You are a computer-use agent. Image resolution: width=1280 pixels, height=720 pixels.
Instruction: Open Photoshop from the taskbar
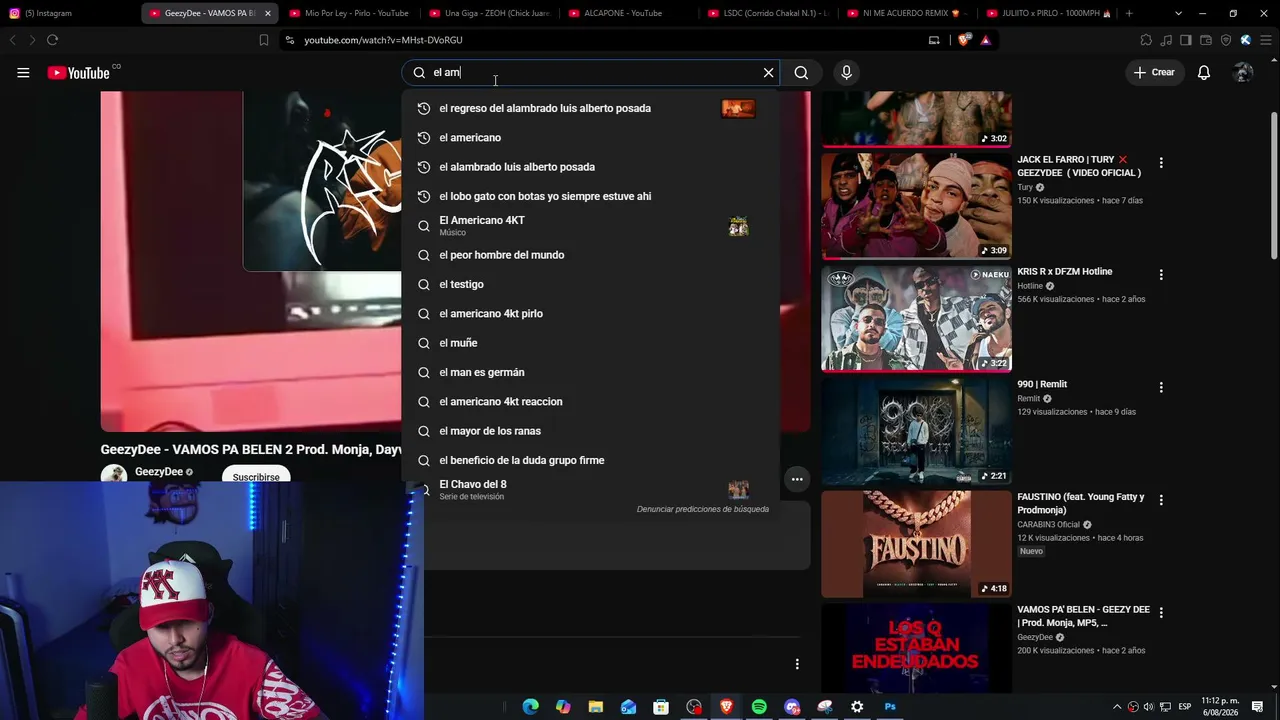point(890,707)
